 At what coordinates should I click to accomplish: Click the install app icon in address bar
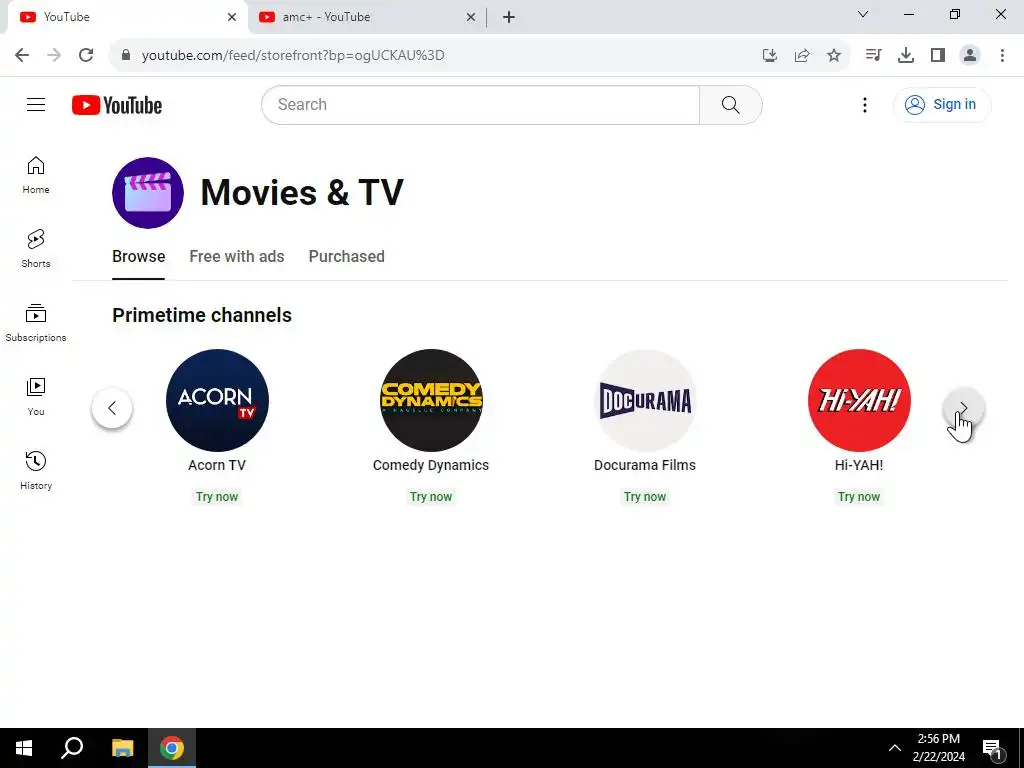[770, 55]
